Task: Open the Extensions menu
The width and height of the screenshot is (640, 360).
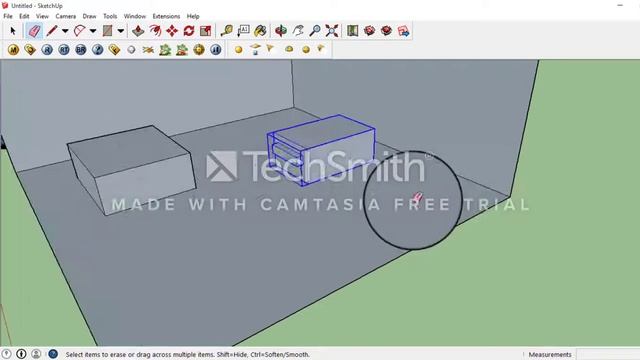Action: click(x=166, y=16)
